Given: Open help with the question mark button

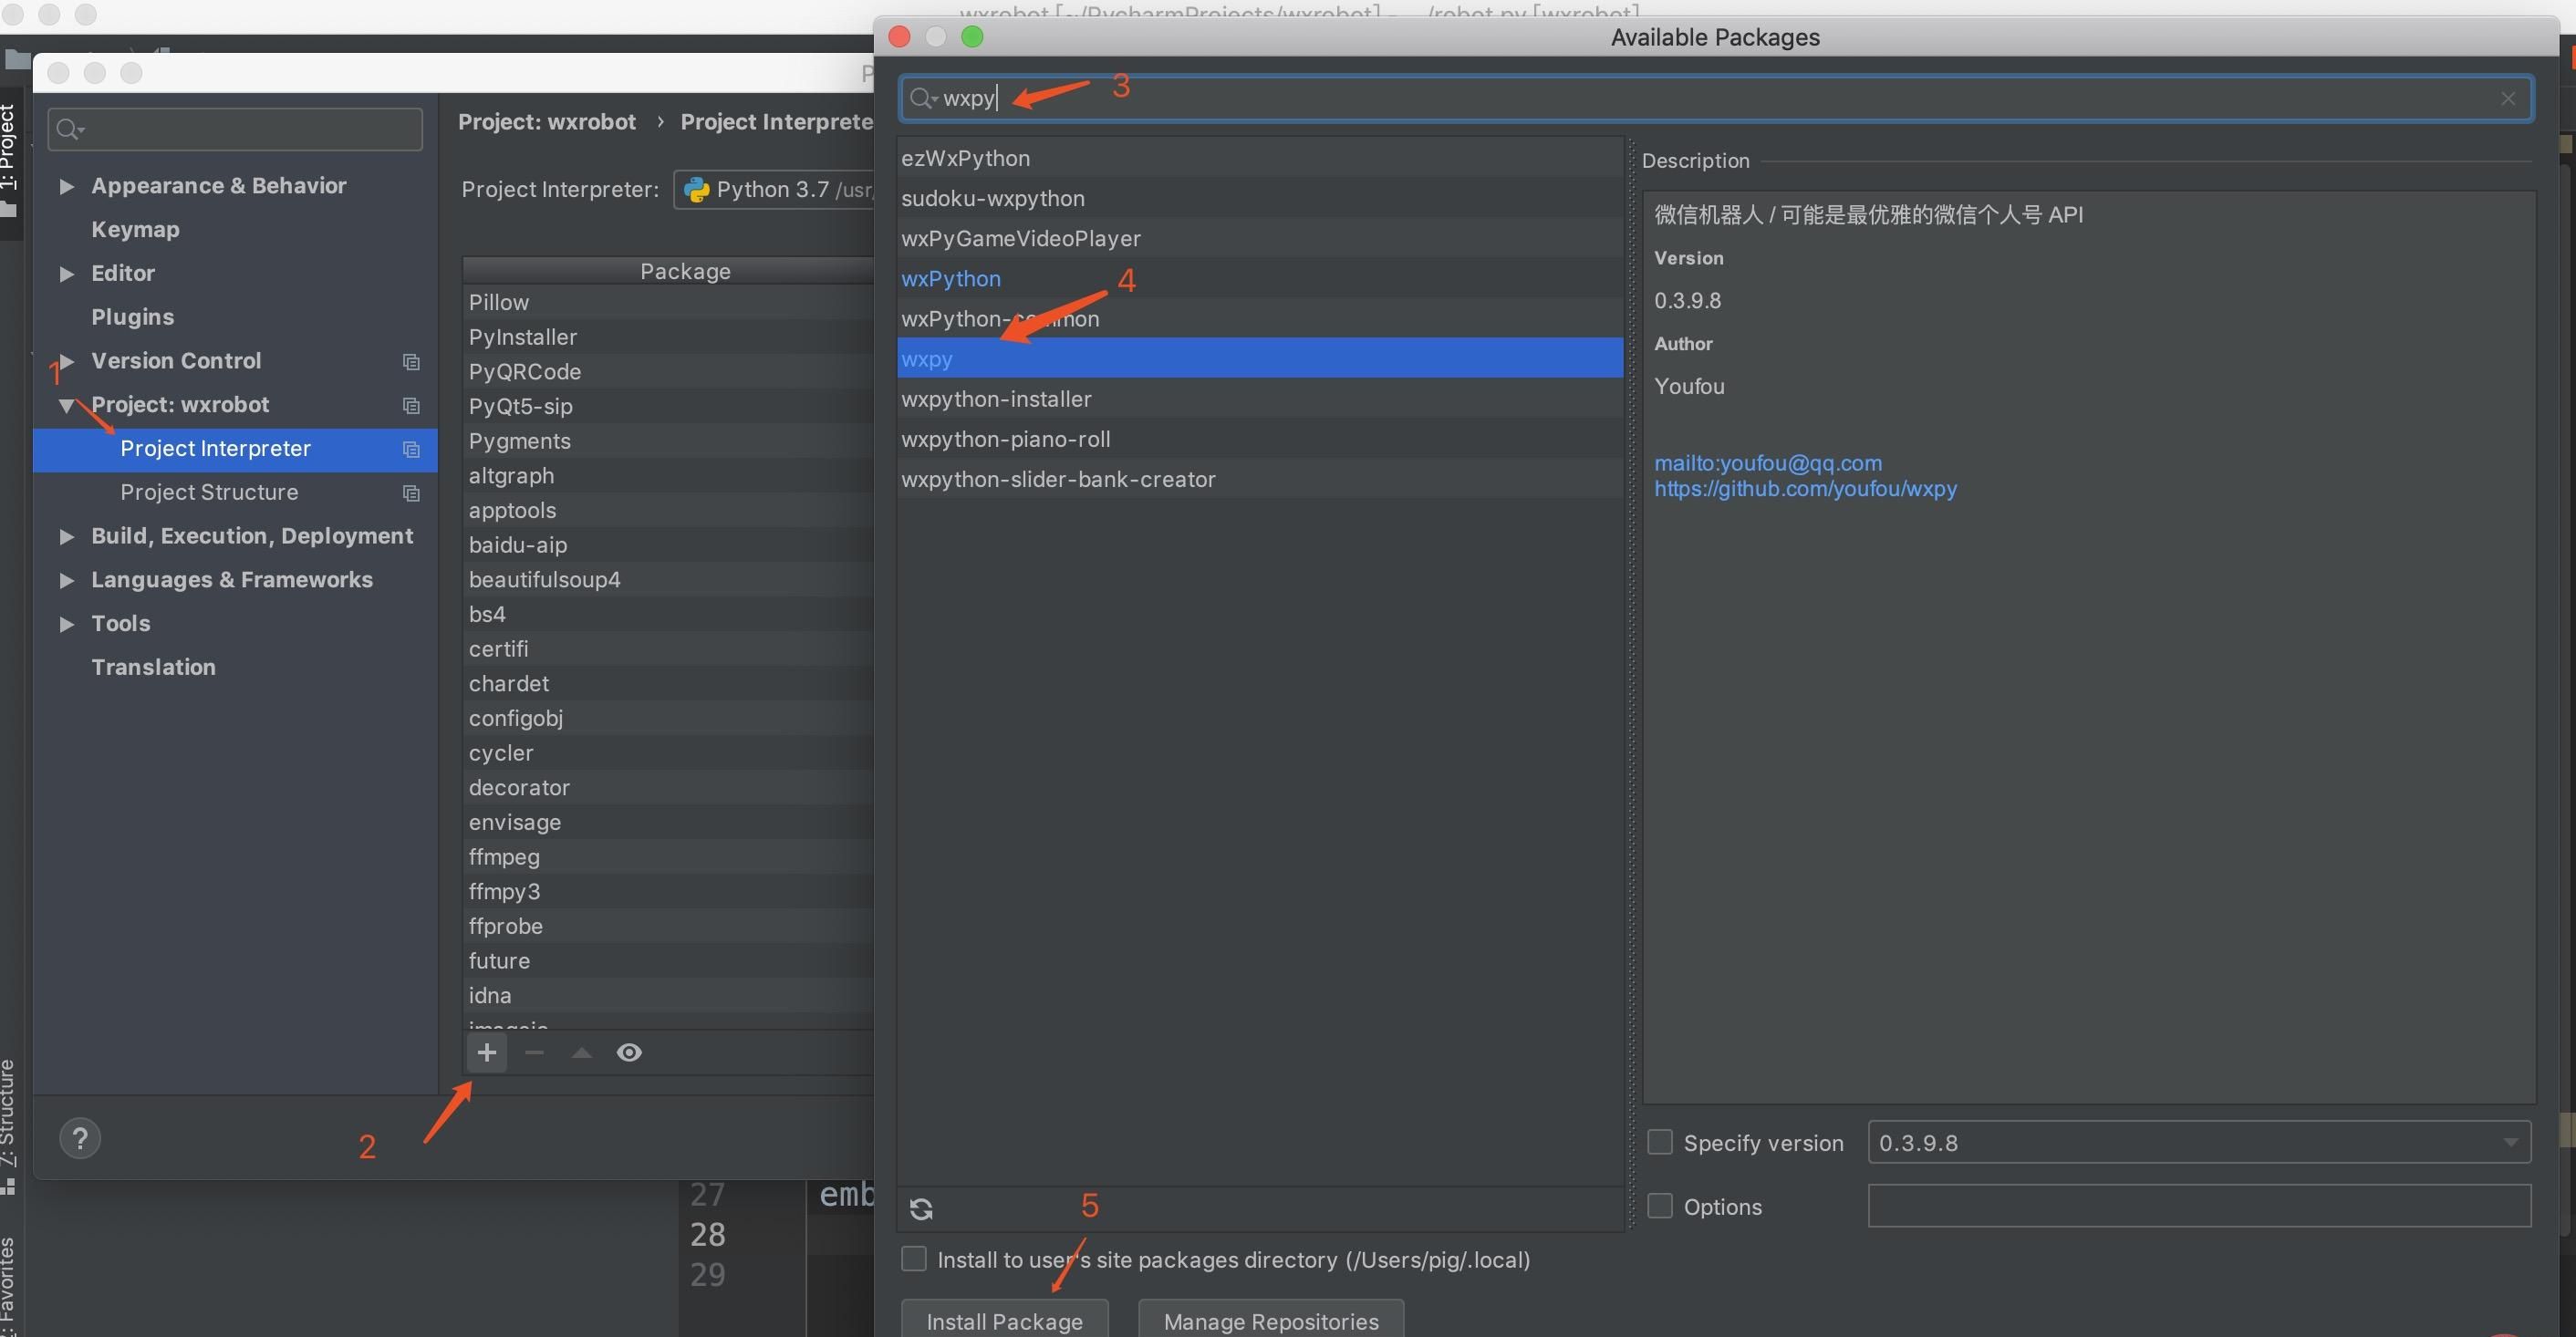Looking at the screenshot, I should (80, 1138).
